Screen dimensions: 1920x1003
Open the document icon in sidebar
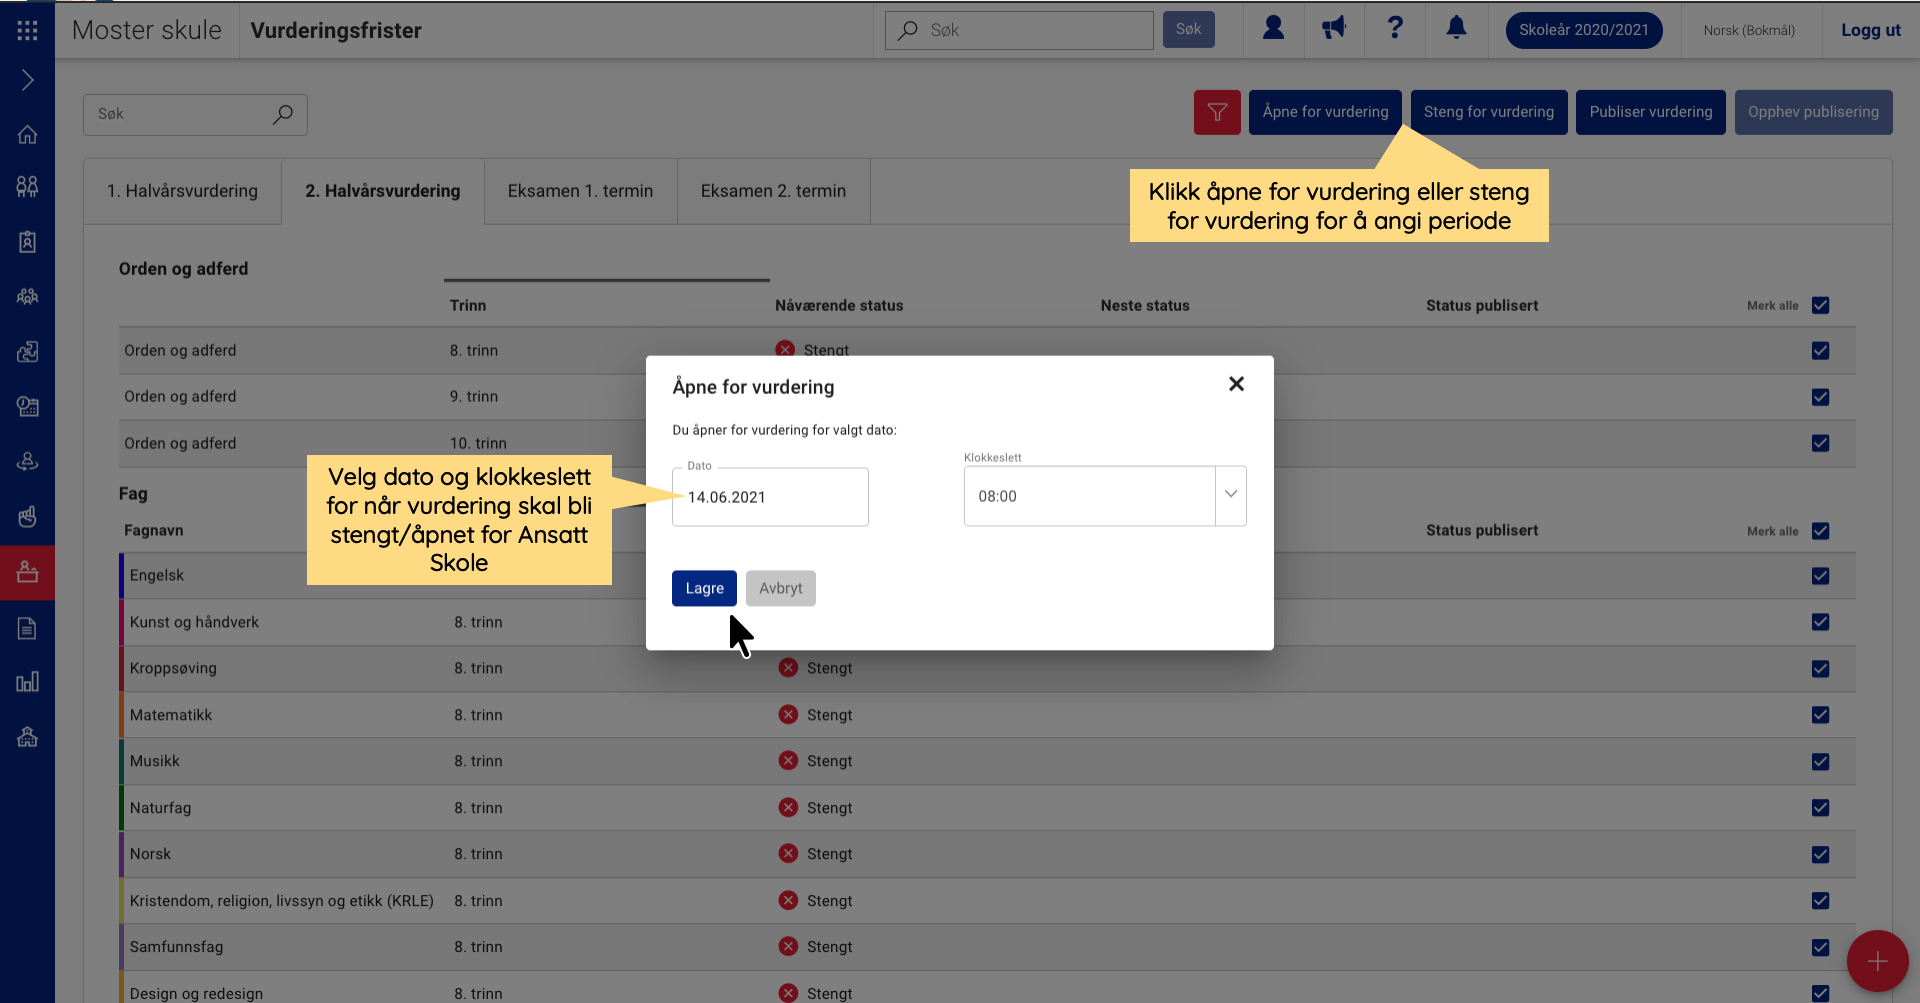click(x=27, y=628)
